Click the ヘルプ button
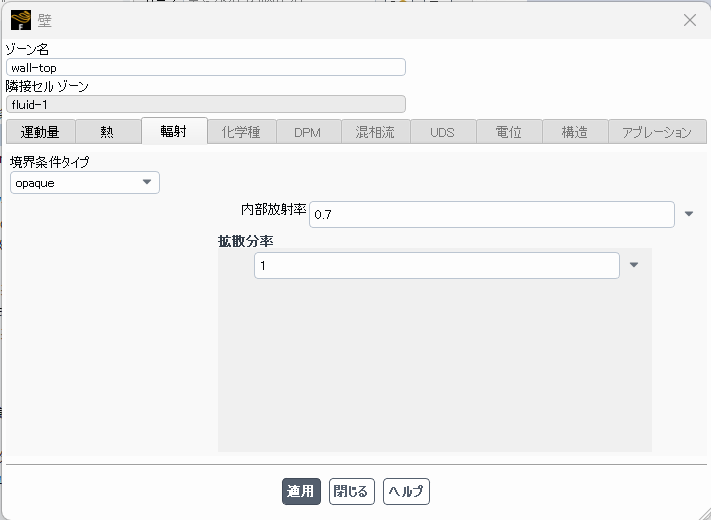The width and height of the screenshot is (711, 520). click(406, 491)
